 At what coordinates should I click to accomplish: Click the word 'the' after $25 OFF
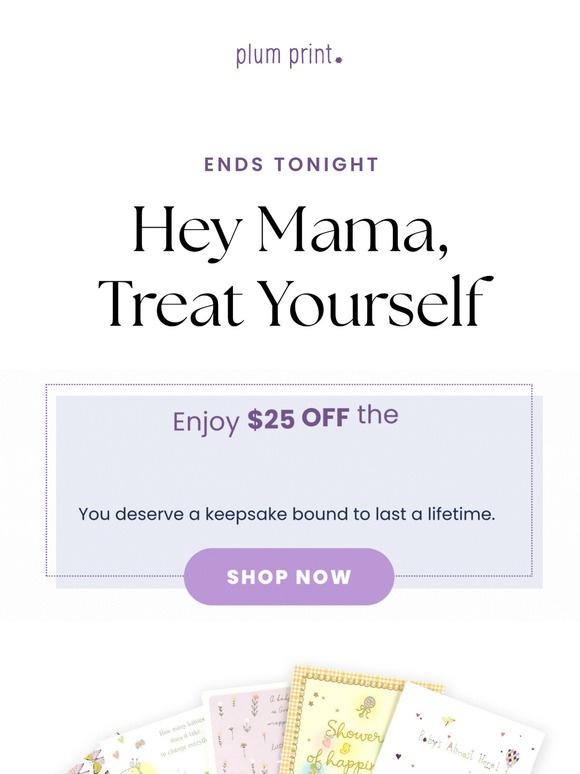point(378,415)
